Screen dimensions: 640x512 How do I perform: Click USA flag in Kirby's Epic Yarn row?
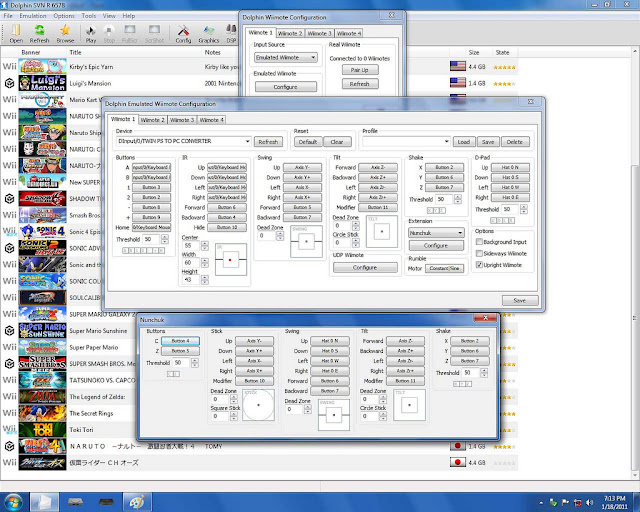pyautogui.click(x=458, y=66)
